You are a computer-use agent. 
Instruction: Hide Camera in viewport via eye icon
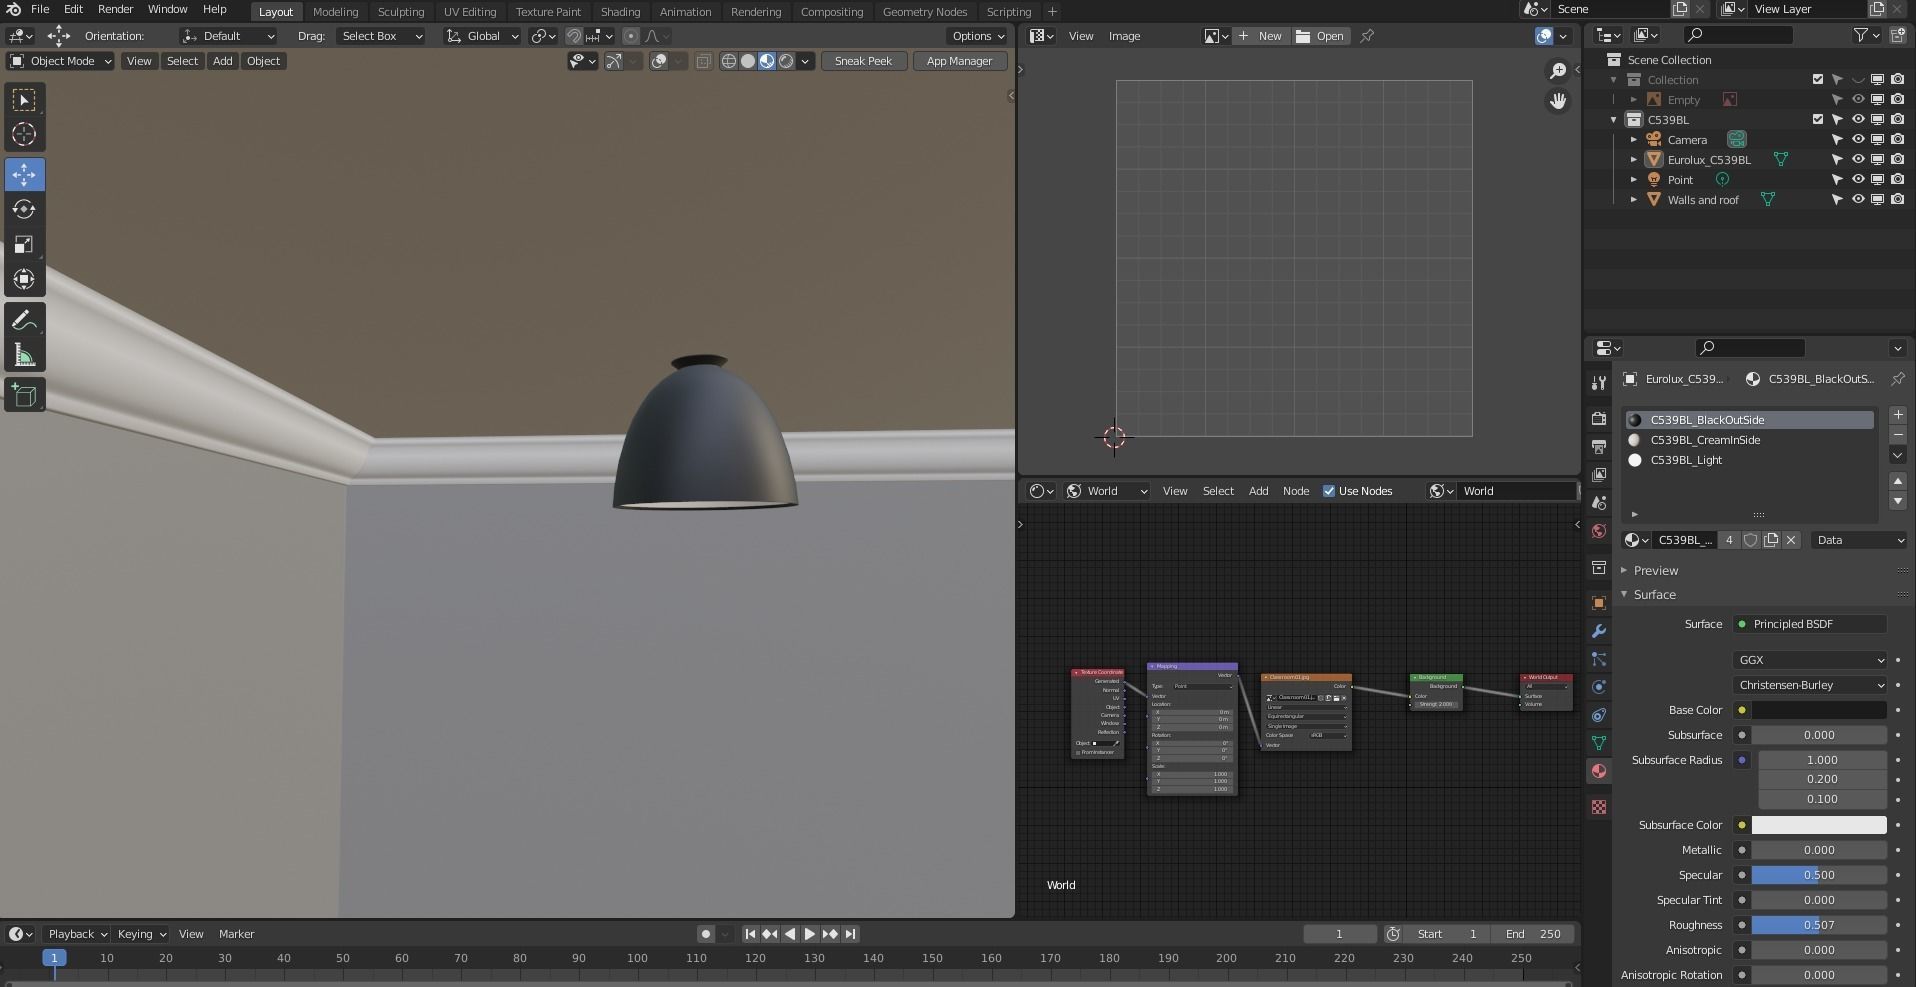point(1858,140)
